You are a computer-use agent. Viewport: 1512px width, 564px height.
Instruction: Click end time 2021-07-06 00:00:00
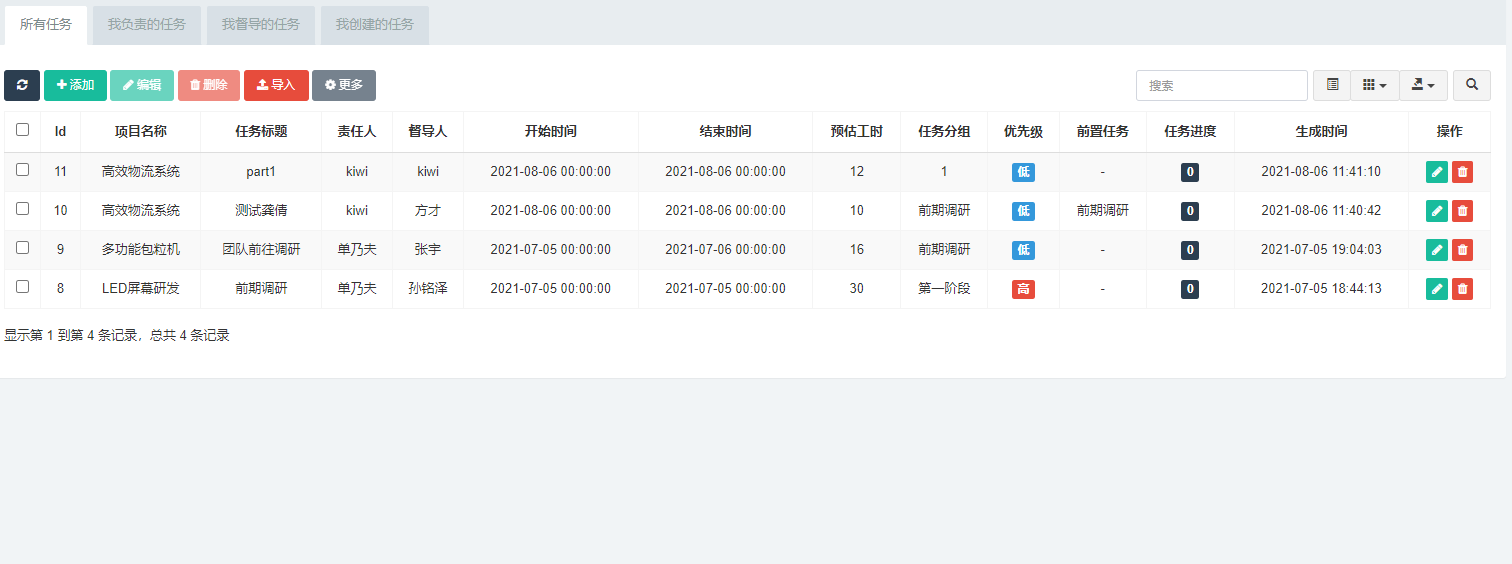click(x=725, y=249)
